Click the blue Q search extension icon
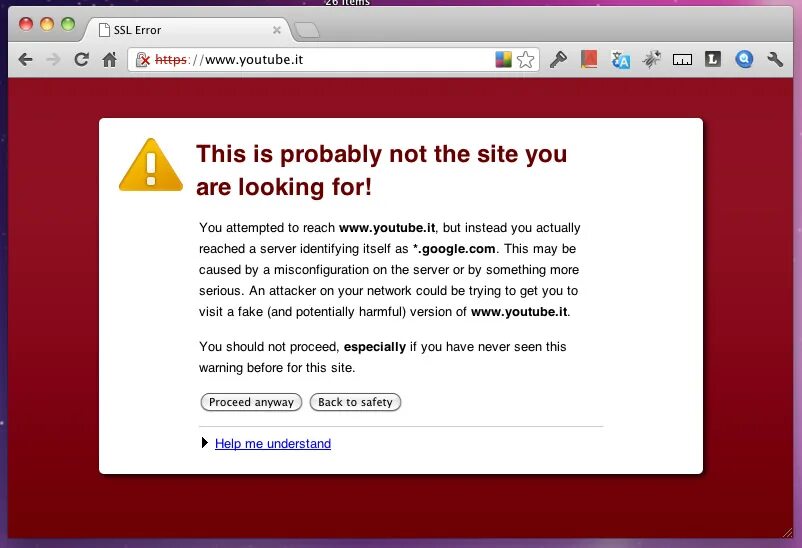802x548 pixels. 744,59
